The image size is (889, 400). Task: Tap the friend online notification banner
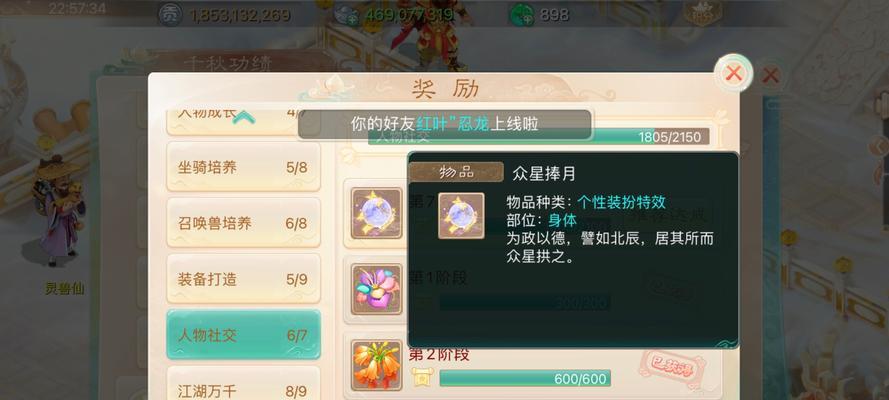coord(444,124)
